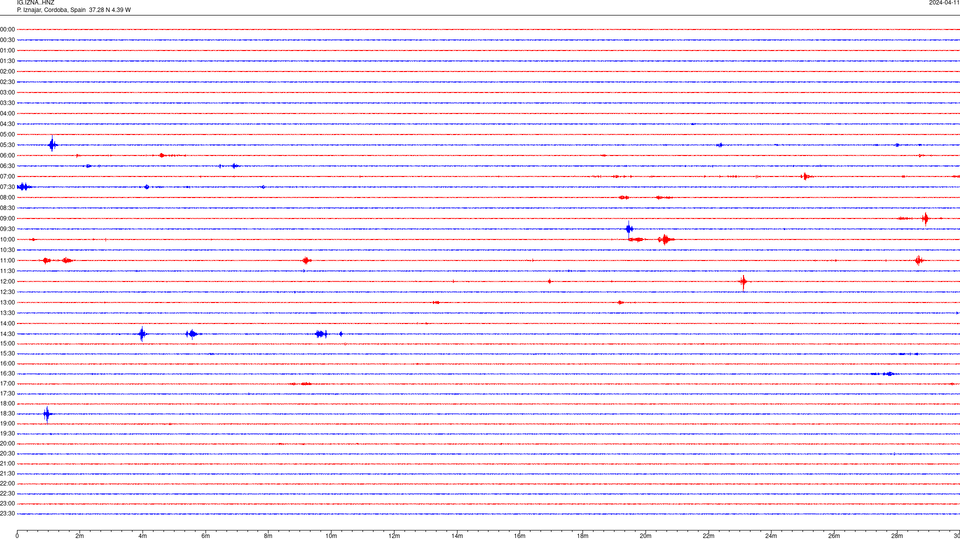Click the 17:00 row label
This screenshot has width=960, height=540.
(7, 384)
